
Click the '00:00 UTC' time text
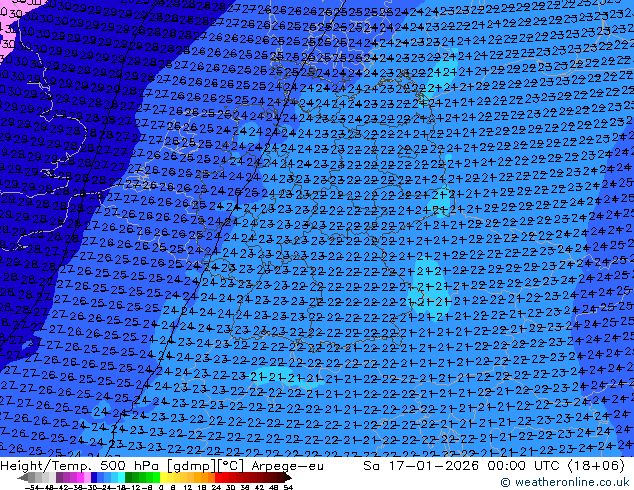coord(524,466)
